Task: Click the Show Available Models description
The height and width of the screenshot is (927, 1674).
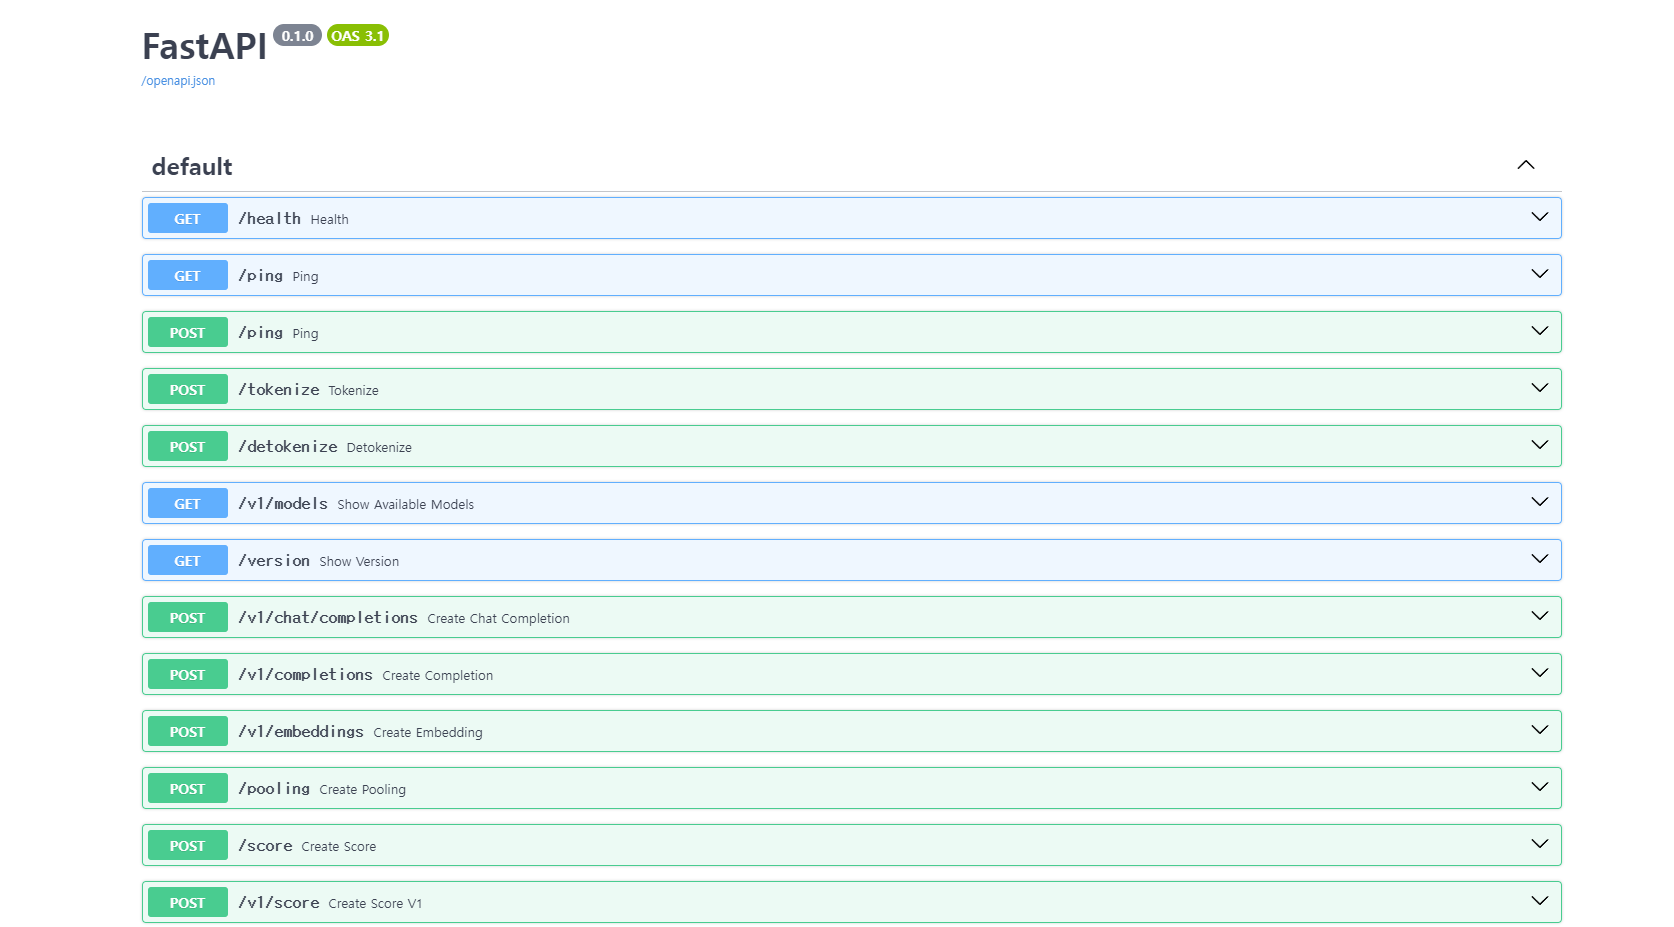Action: pyautogui.click(x=406, y=504)
